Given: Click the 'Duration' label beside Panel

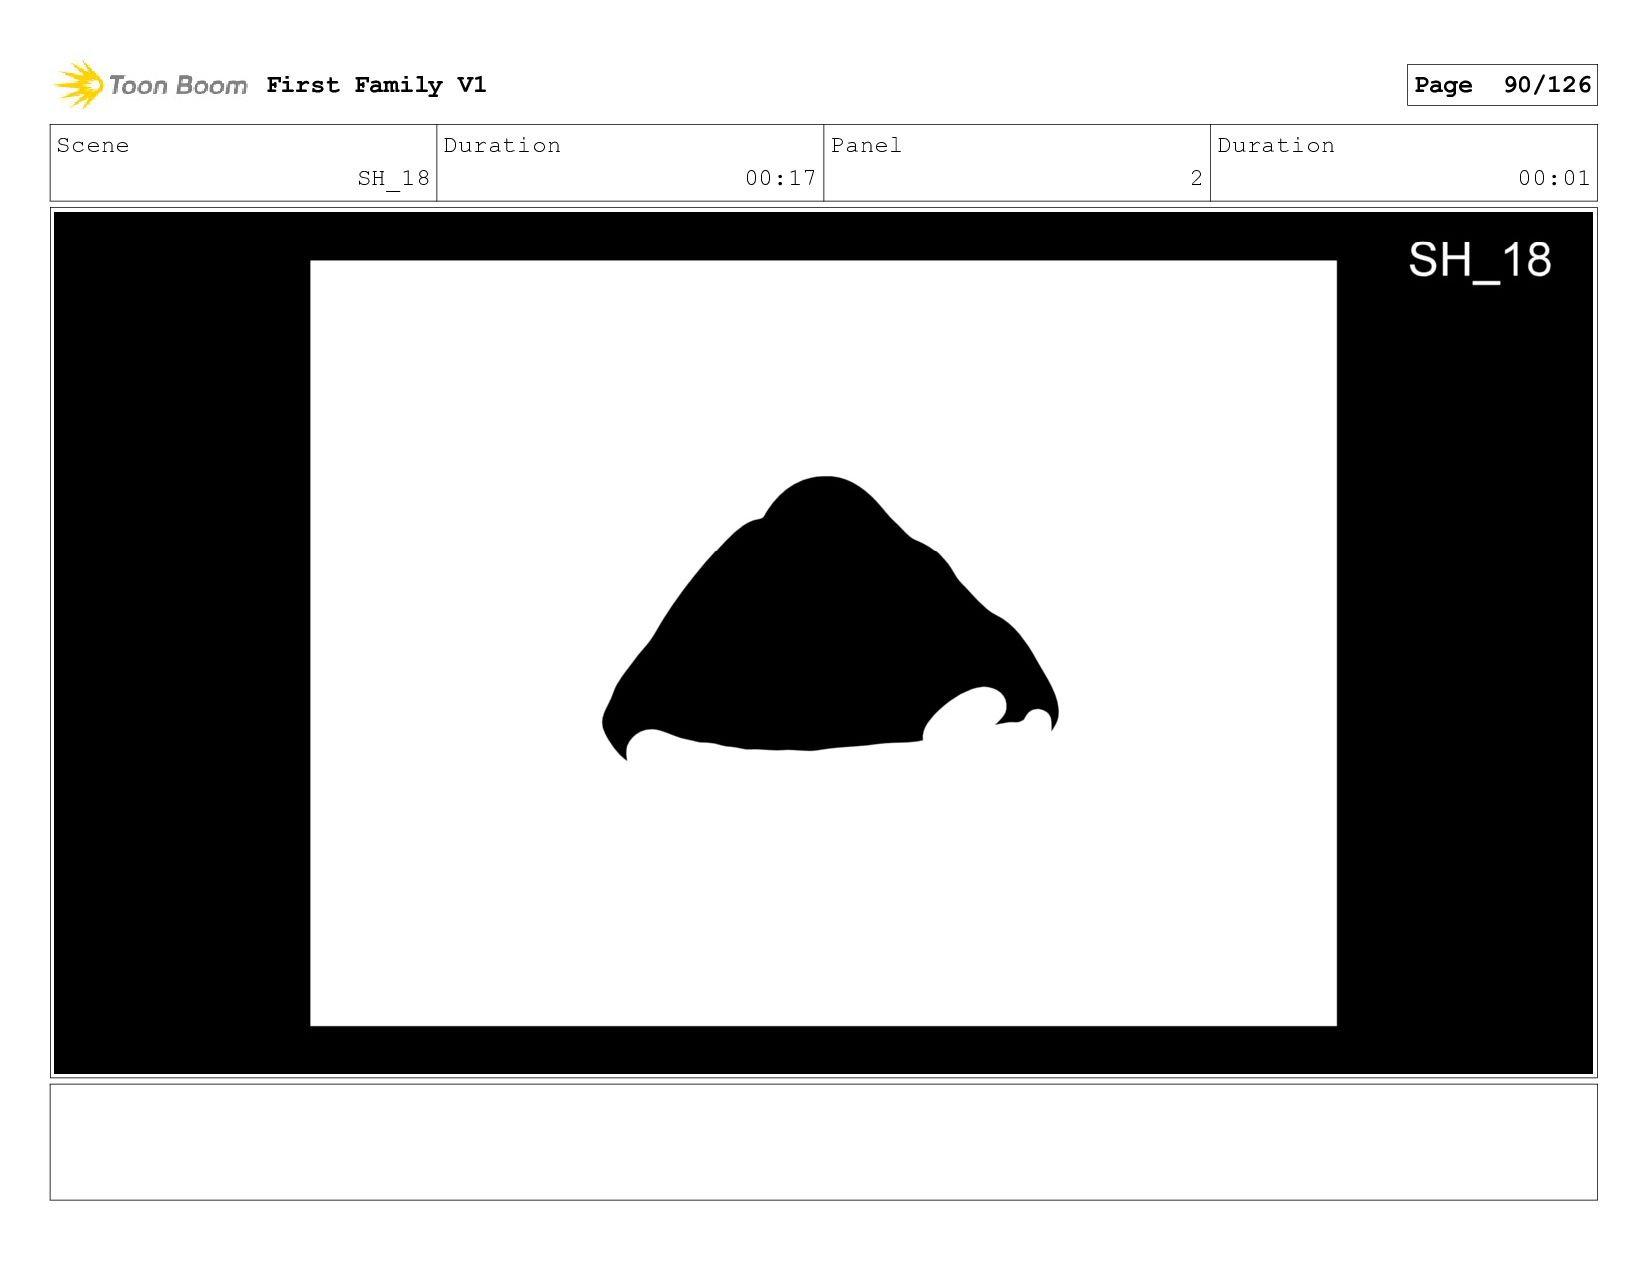Looking at the screenshot, I should pyautogui.click(x=1276, y=145).
